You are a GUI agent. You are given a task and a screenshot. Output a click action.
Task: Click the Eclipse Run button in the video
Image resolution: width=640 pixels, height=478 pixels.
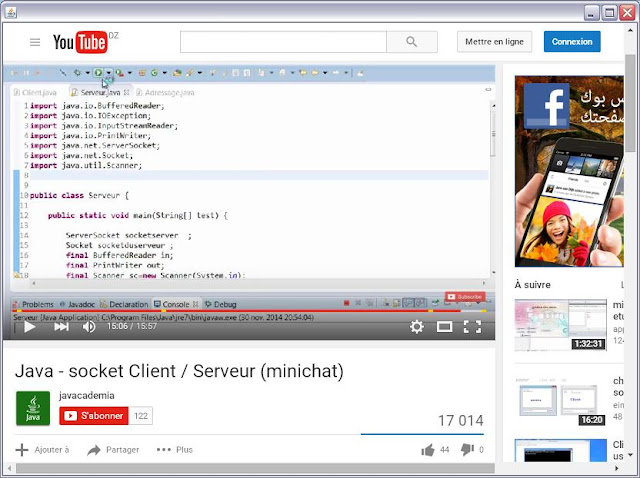(x=98, y=73)
